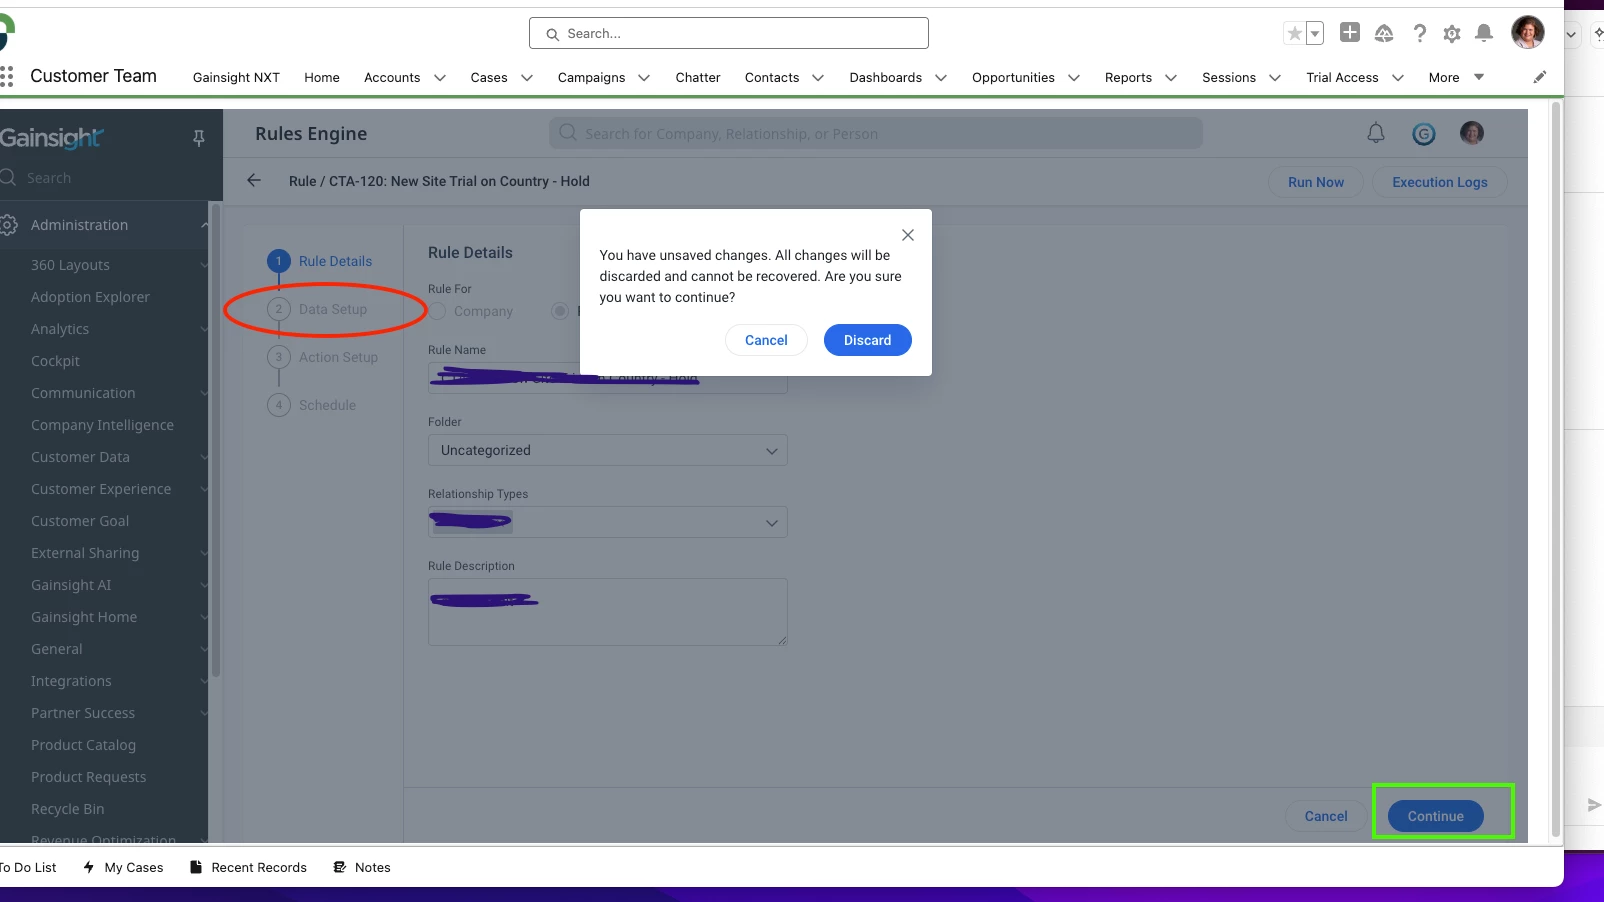Open the Trial Access tab
Screen dimensions: 1604x902
click(1342, 77)
